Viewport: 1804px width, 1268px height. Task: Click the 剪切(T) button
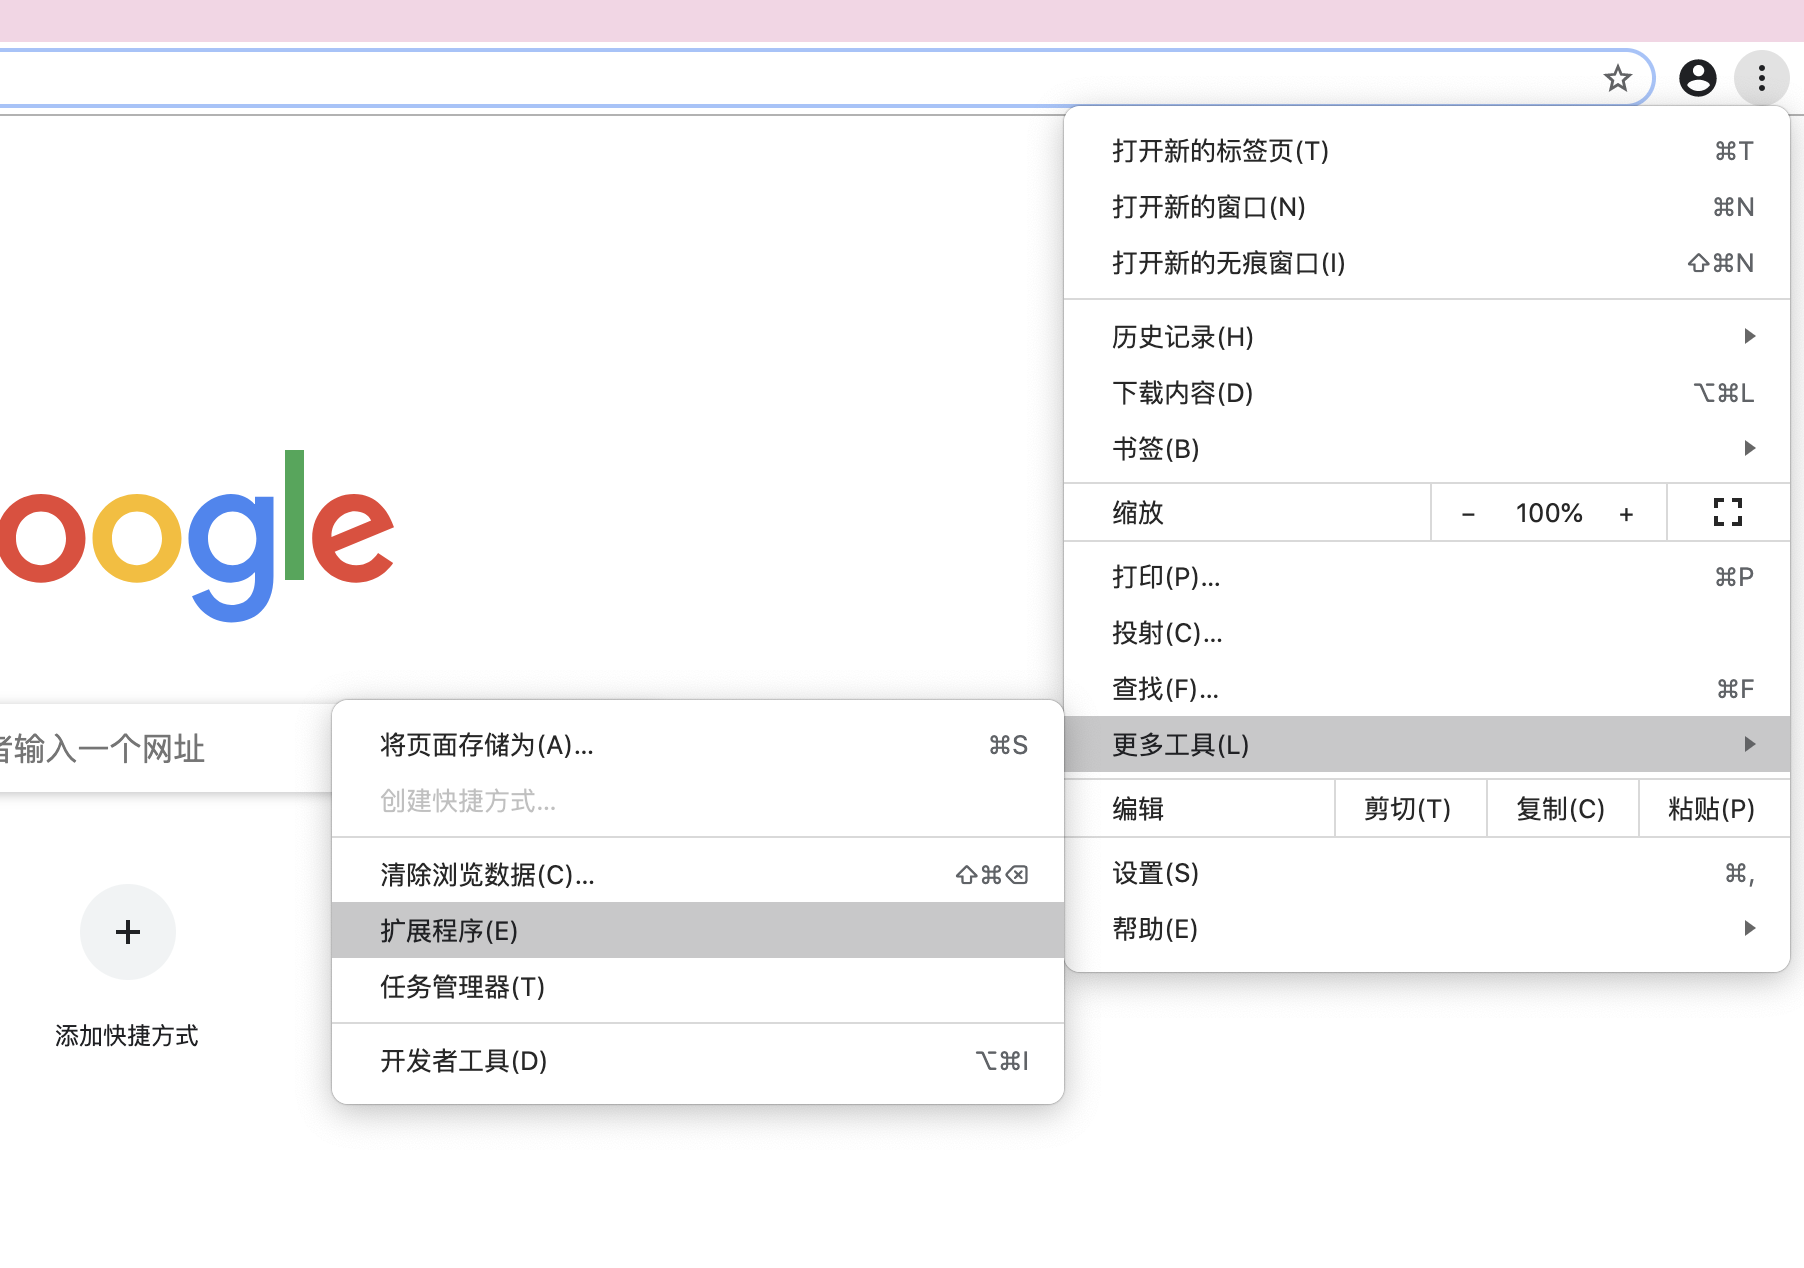coord(1409,808)
